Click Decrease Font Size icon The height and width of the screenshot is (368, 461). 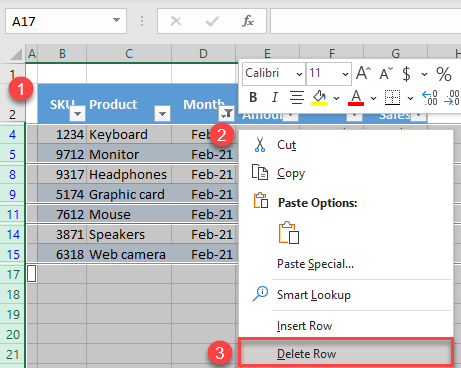point(386,73)
